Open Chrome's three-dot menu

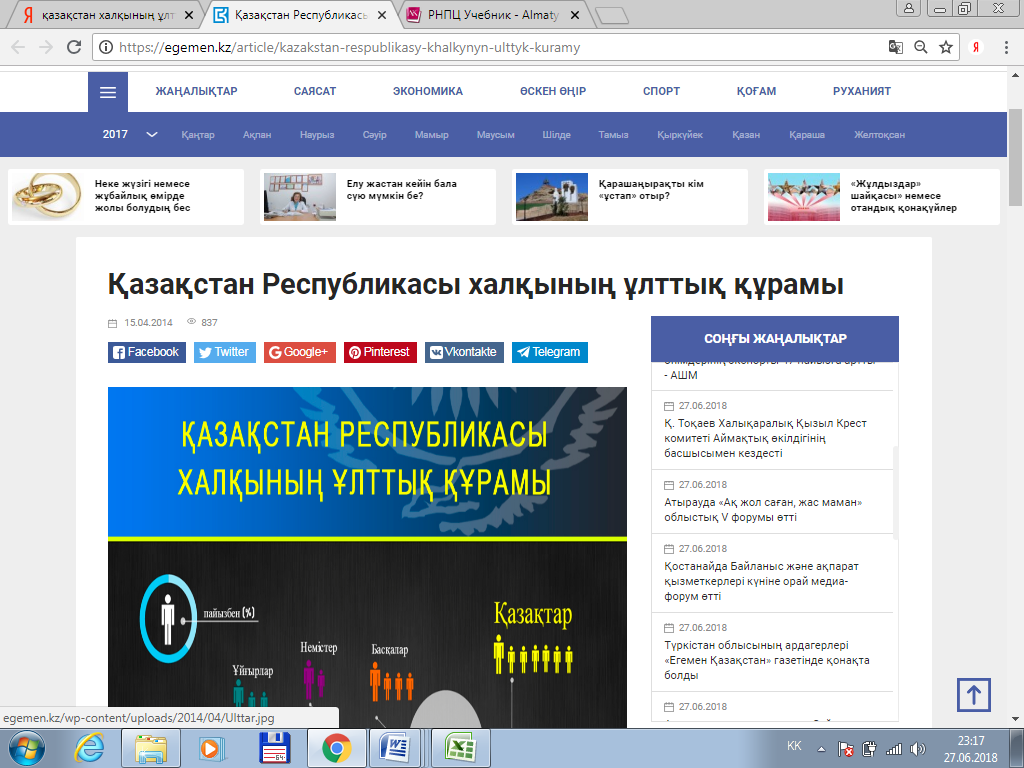click(x=1006, y=47)
